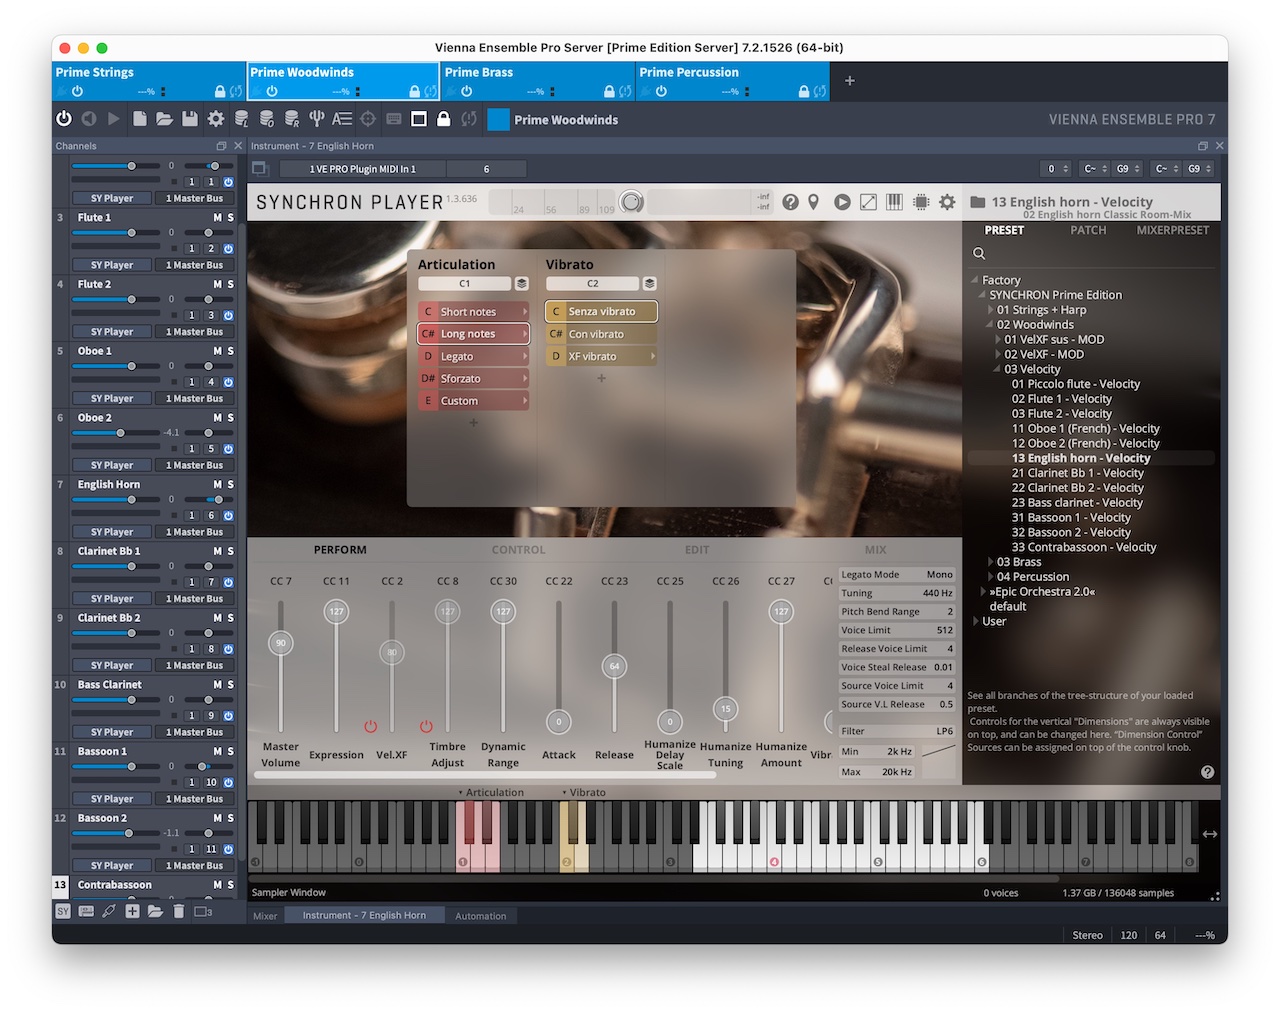
Task: Click the play icon in Synchron Player header
Action: [x=842, y=202]
